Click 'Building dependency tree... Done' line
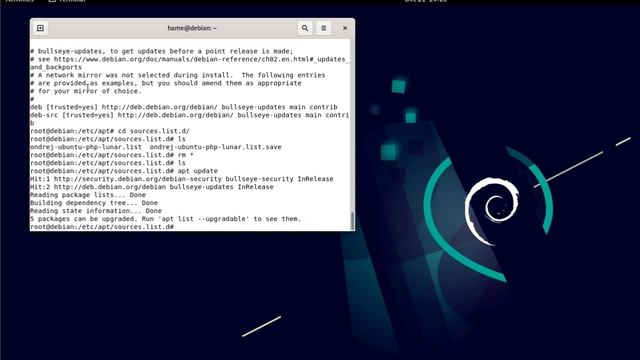The image size is (640, 360). 94,203
